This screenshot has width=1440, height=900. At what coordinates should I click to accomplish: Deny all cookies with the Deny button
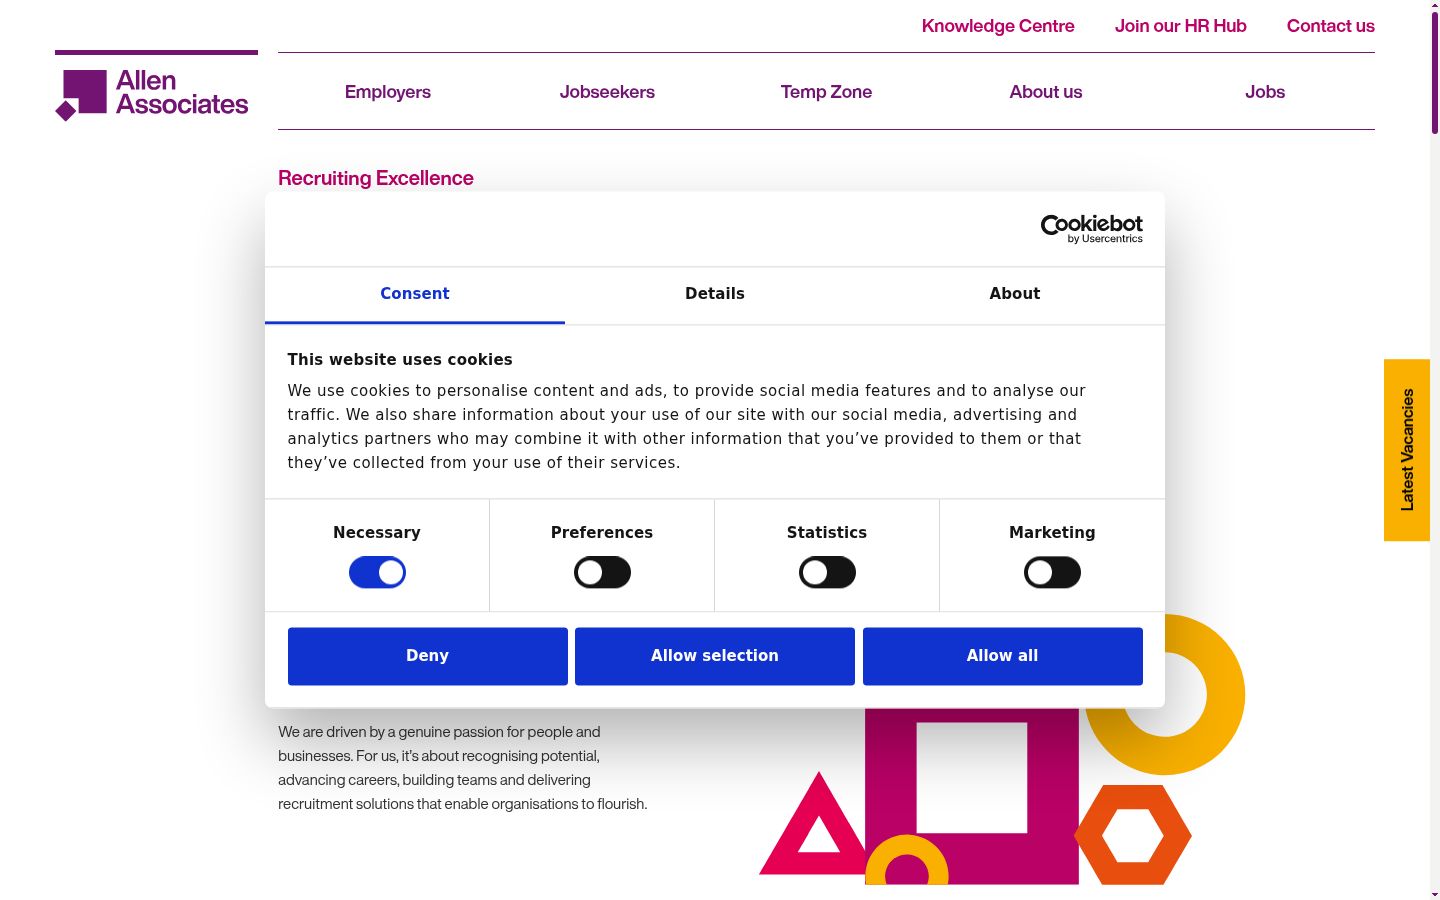tap(428, 656)
